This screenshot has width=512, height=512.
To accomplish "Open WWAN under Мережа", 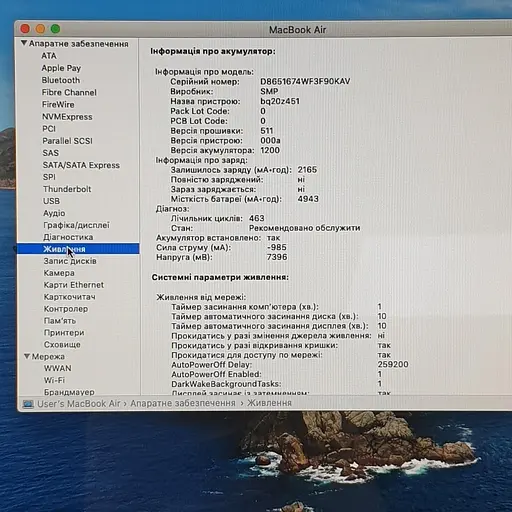I will (58, 368).
